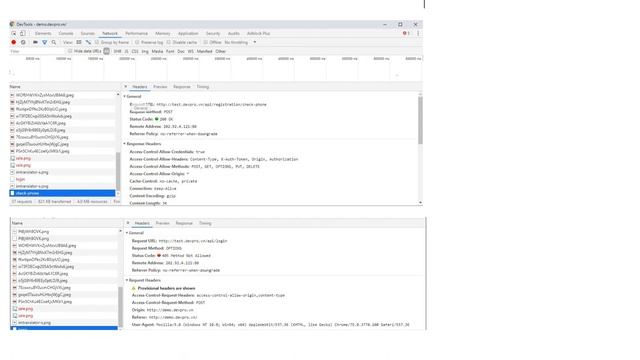This screenshot has height=360, width=640.
Task: Clear the network log
Action: pos(23,42)
